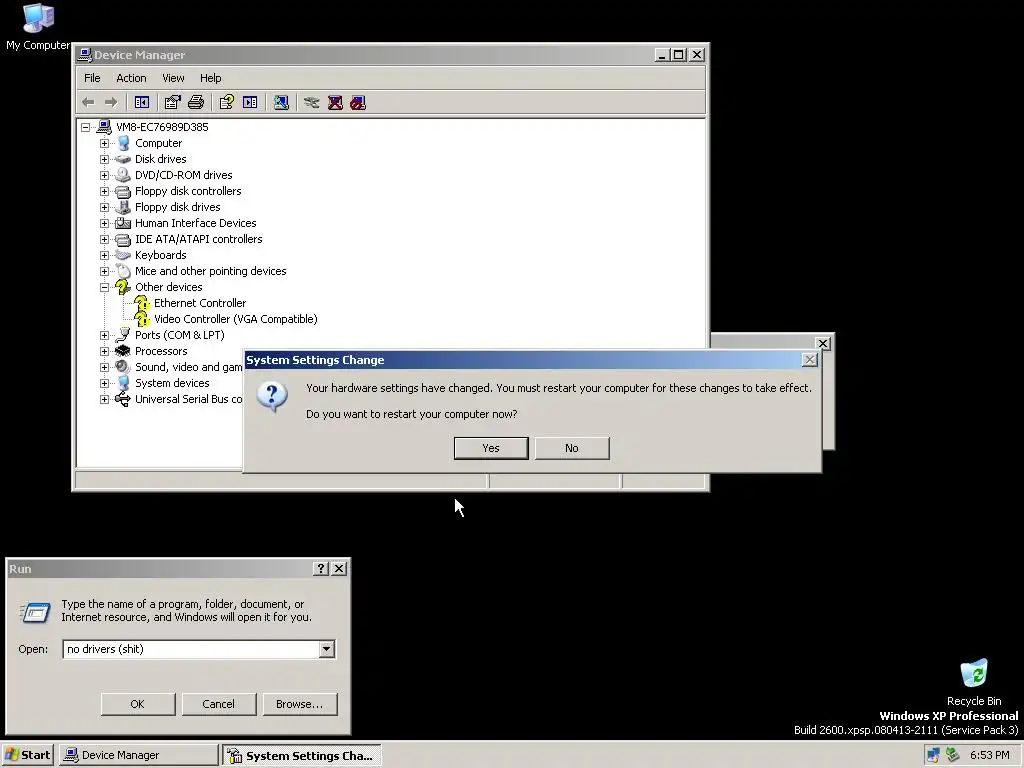1024x768 pixels.
Task: Click OK in the Run dialog
Action: click(x=138, y=704)
